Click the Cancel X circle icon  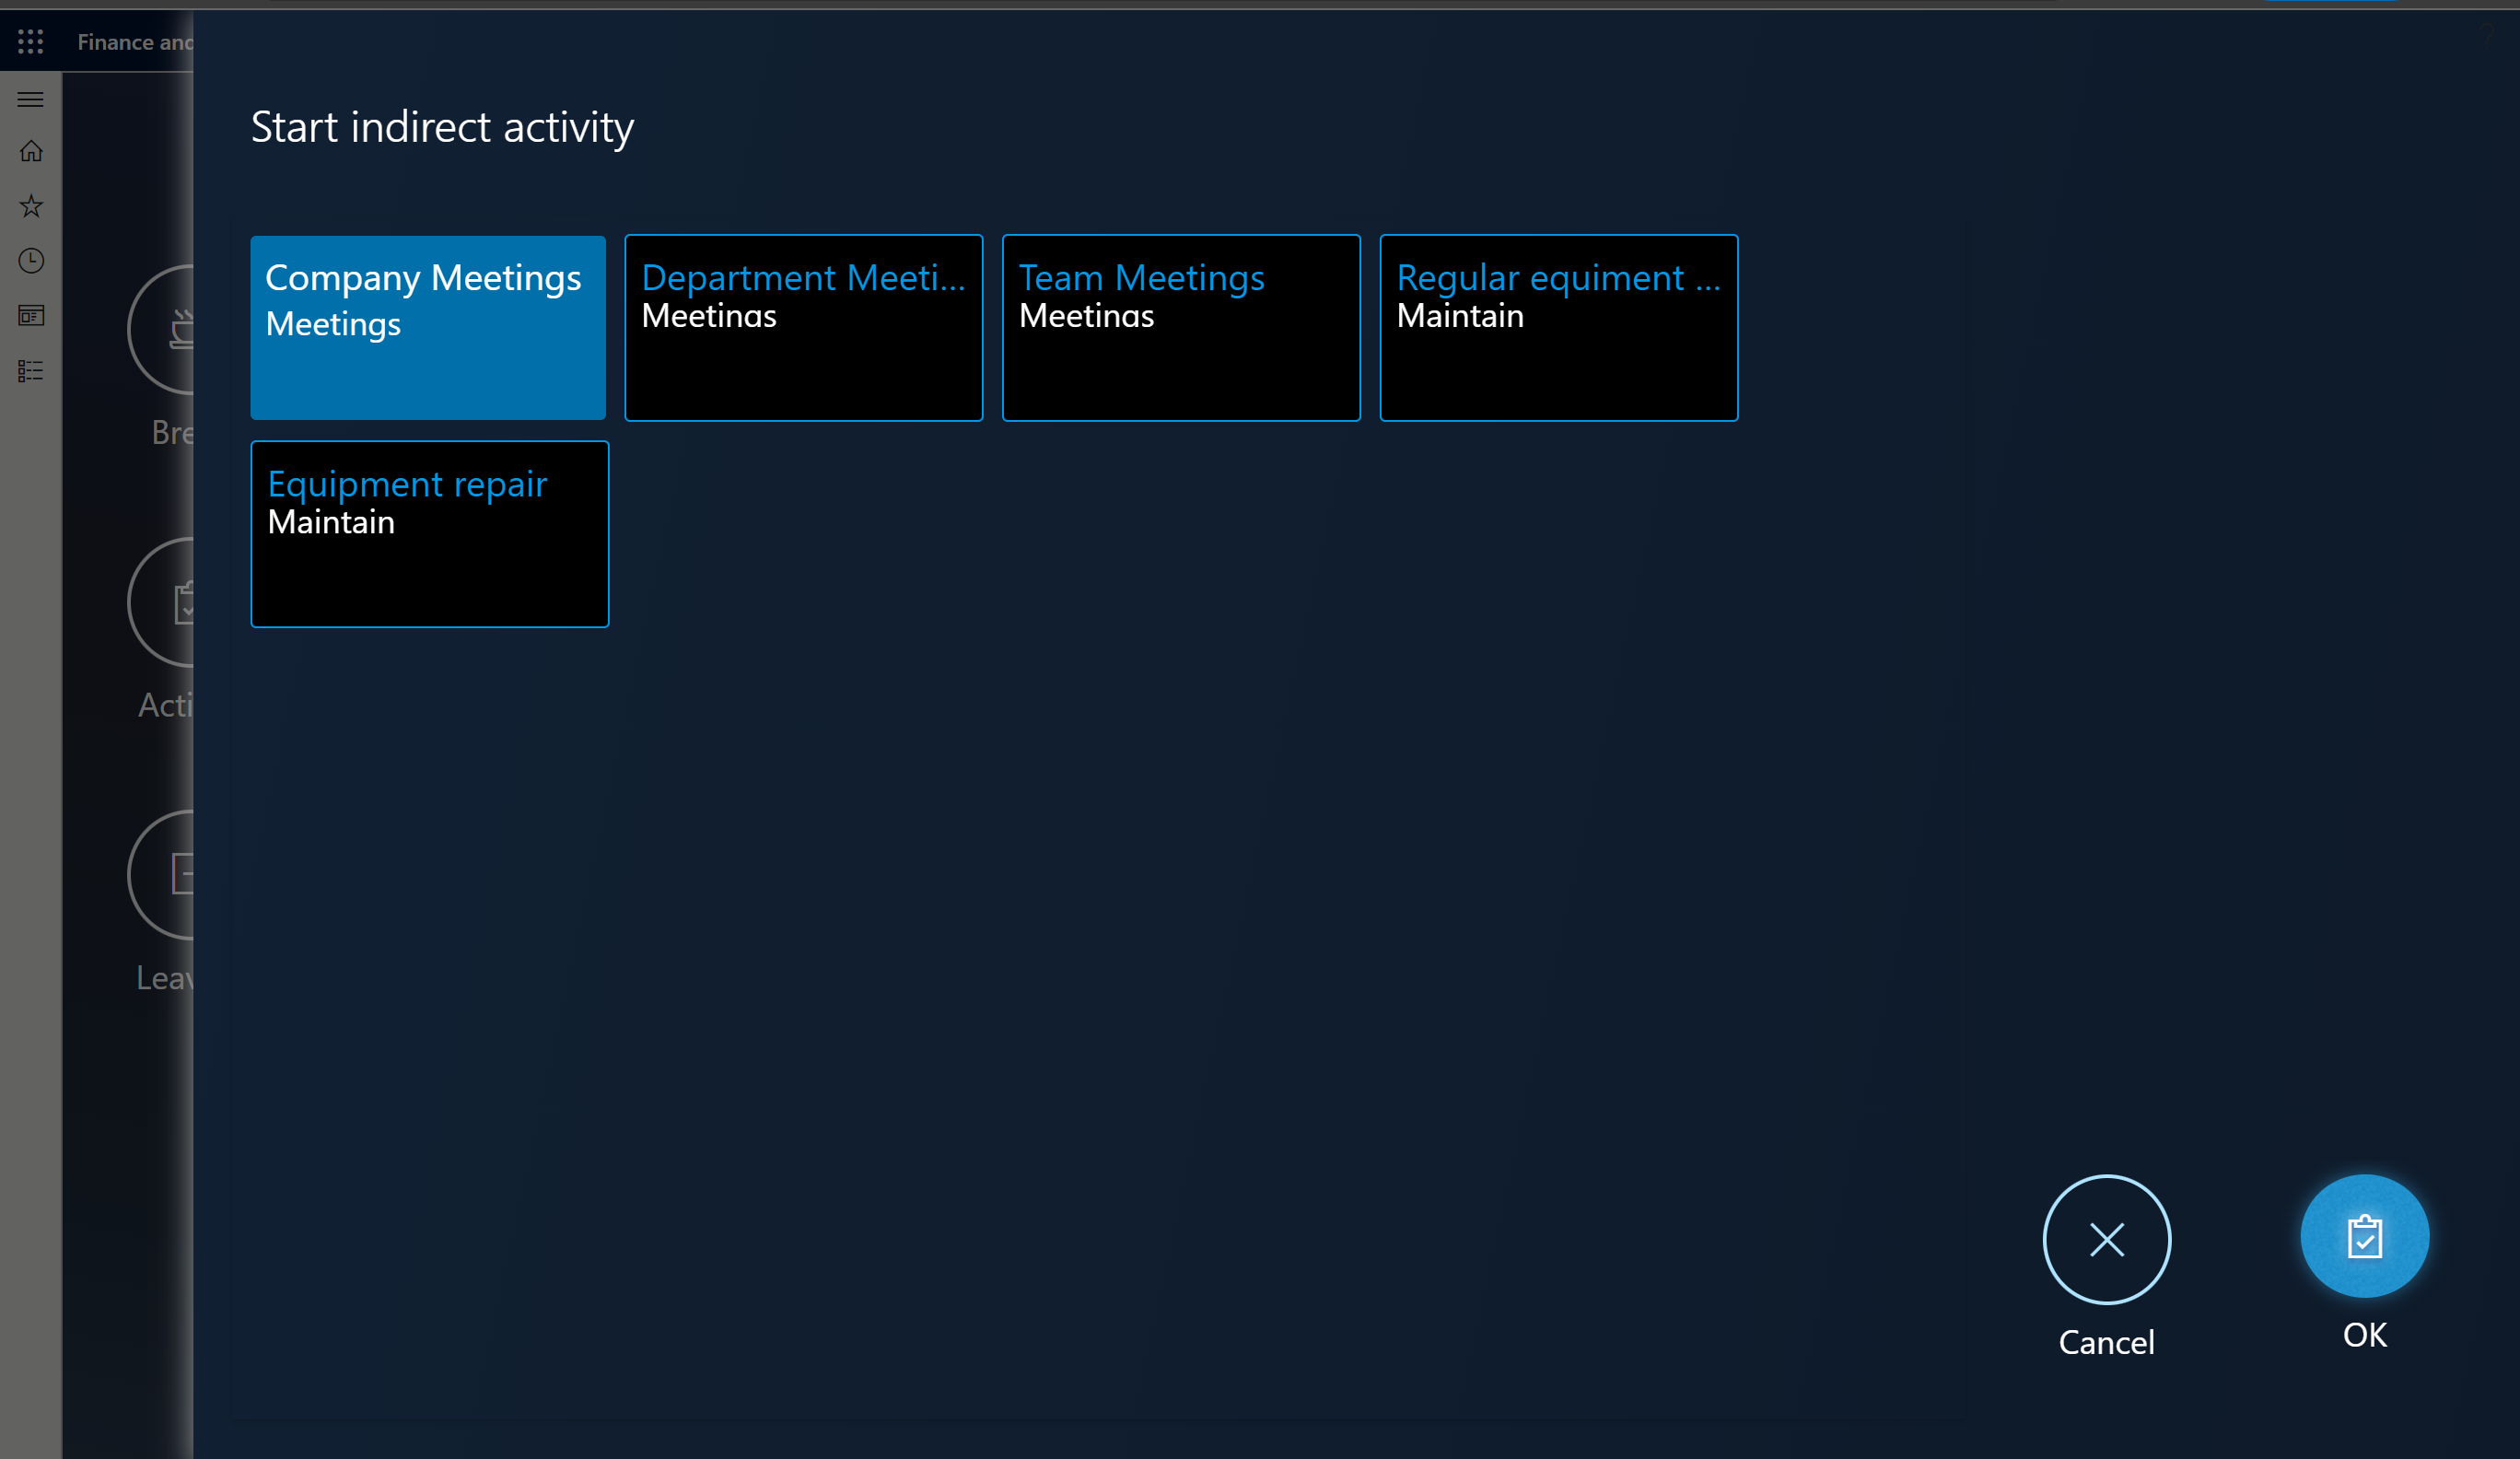tap(2106, 1239)
